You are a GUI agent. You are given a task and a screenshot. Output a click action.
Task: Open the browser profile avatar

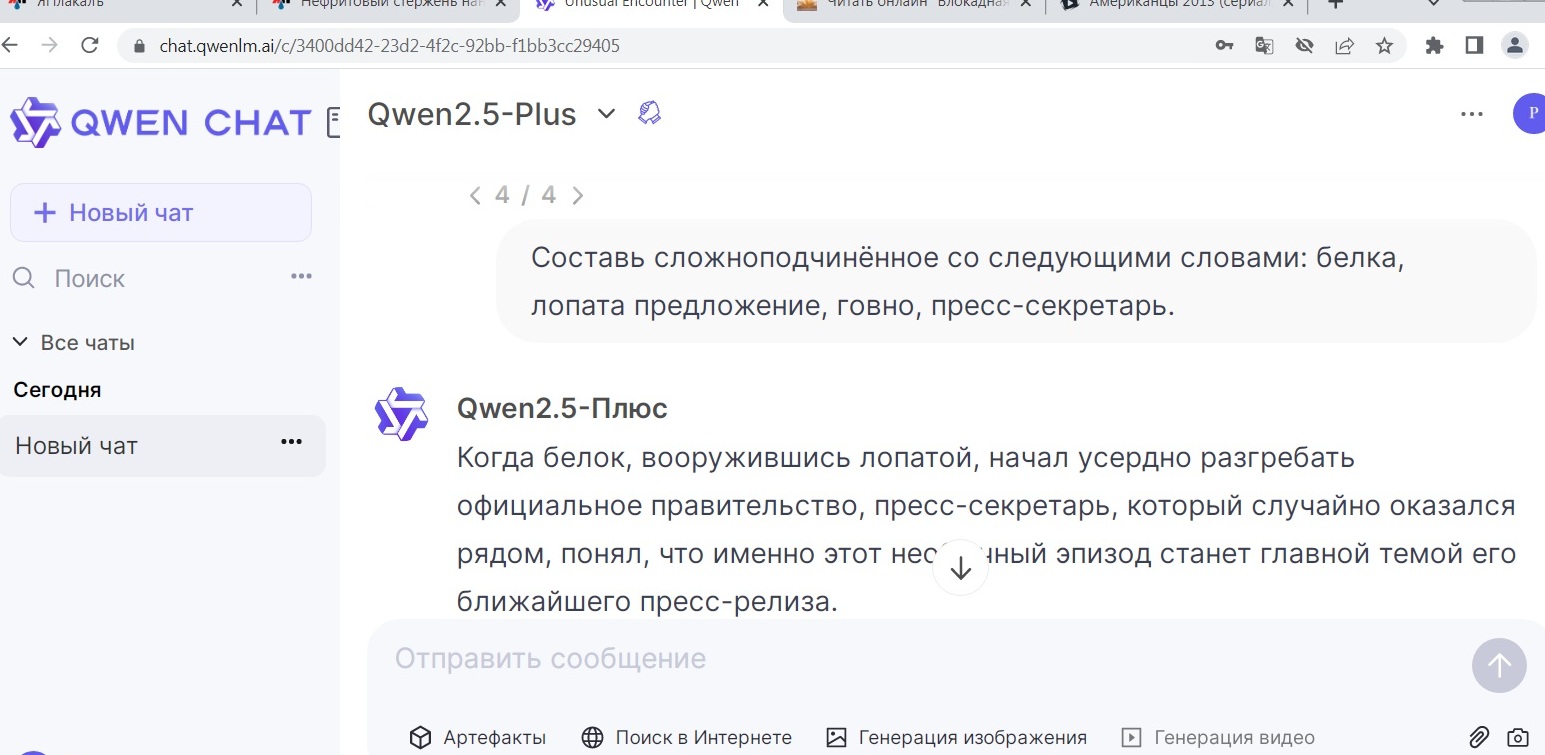1514,45
